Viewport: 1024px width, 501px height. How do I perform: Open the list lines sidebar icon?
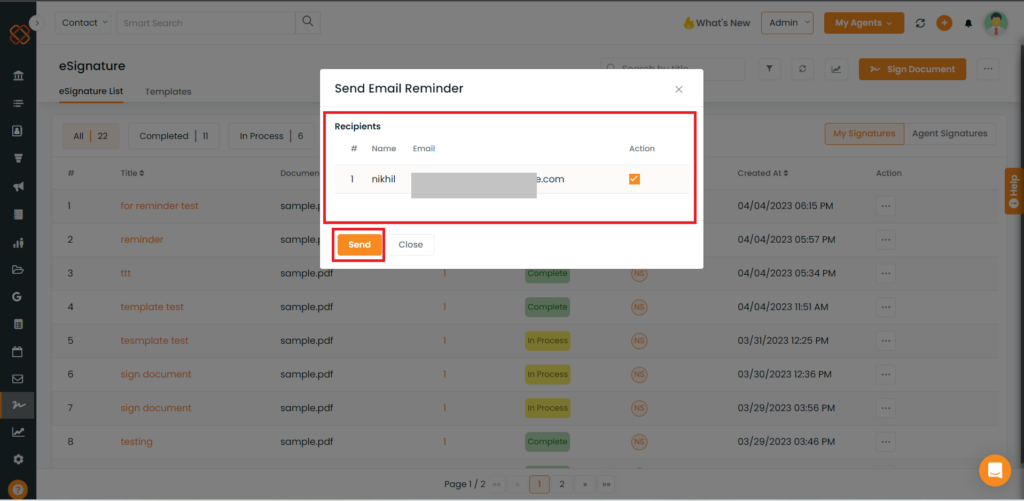tap(18, 103)
